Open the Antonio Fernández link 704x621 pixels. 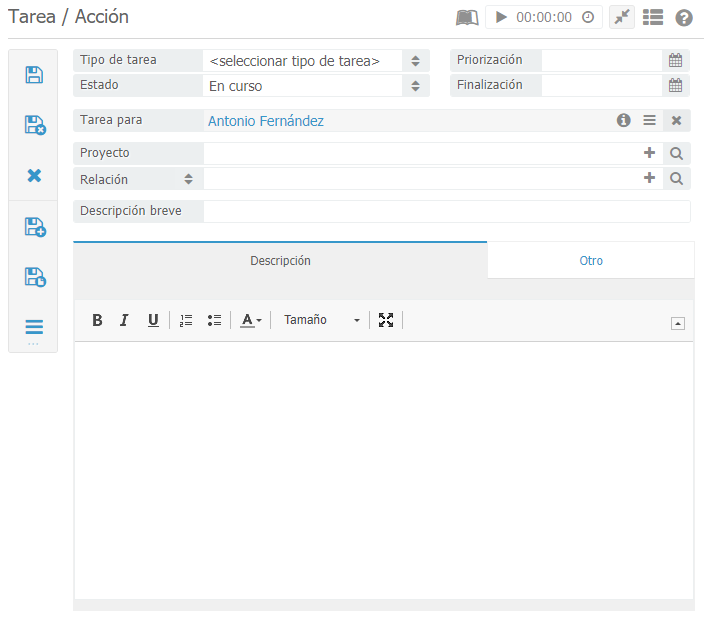coord(266,121)
